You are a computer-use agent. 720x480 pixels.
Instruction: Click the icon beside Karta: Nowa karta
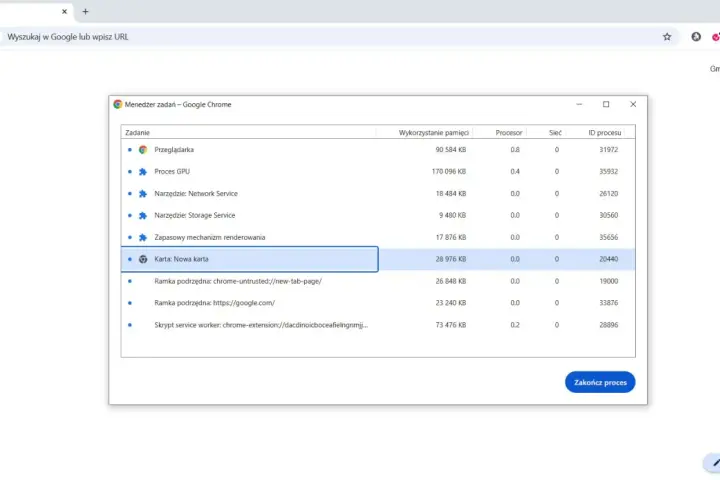[x=143, y=259]
